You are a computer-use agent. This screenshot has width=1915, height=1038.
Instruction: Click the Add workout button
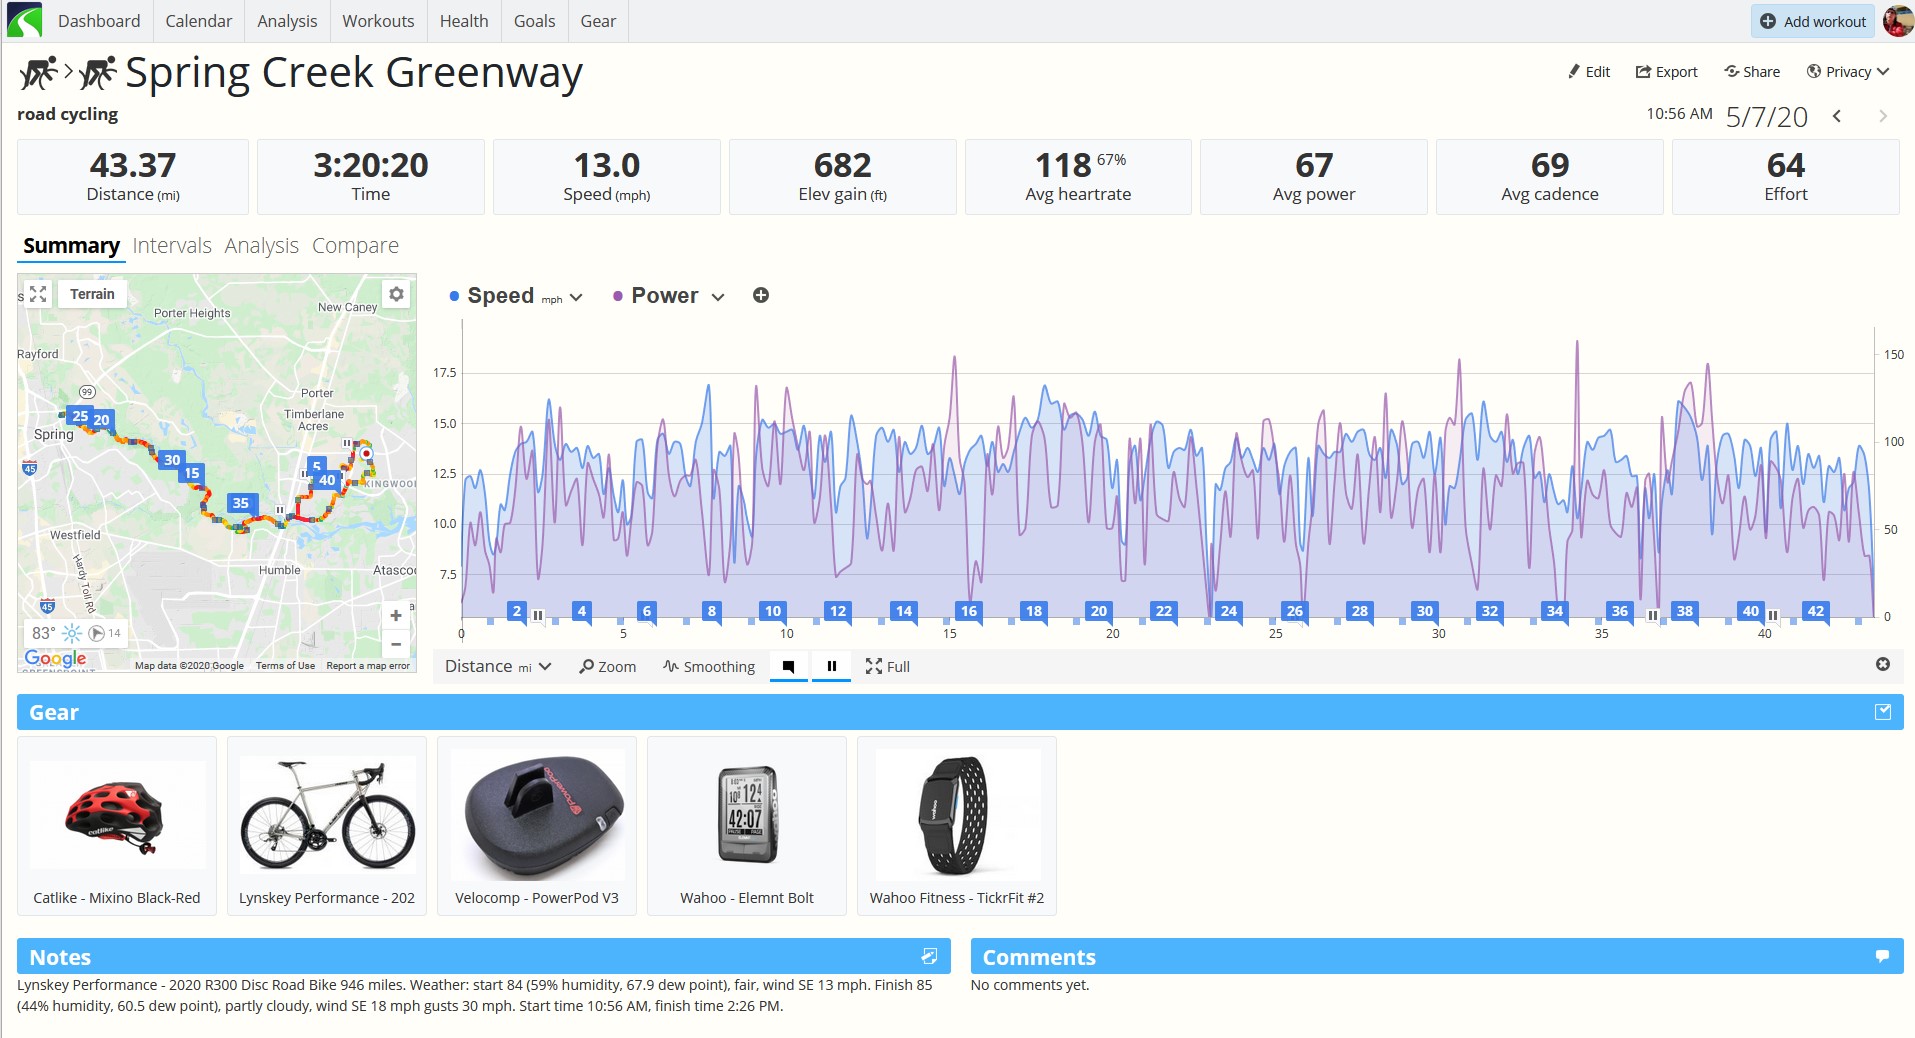point(1813,21)
